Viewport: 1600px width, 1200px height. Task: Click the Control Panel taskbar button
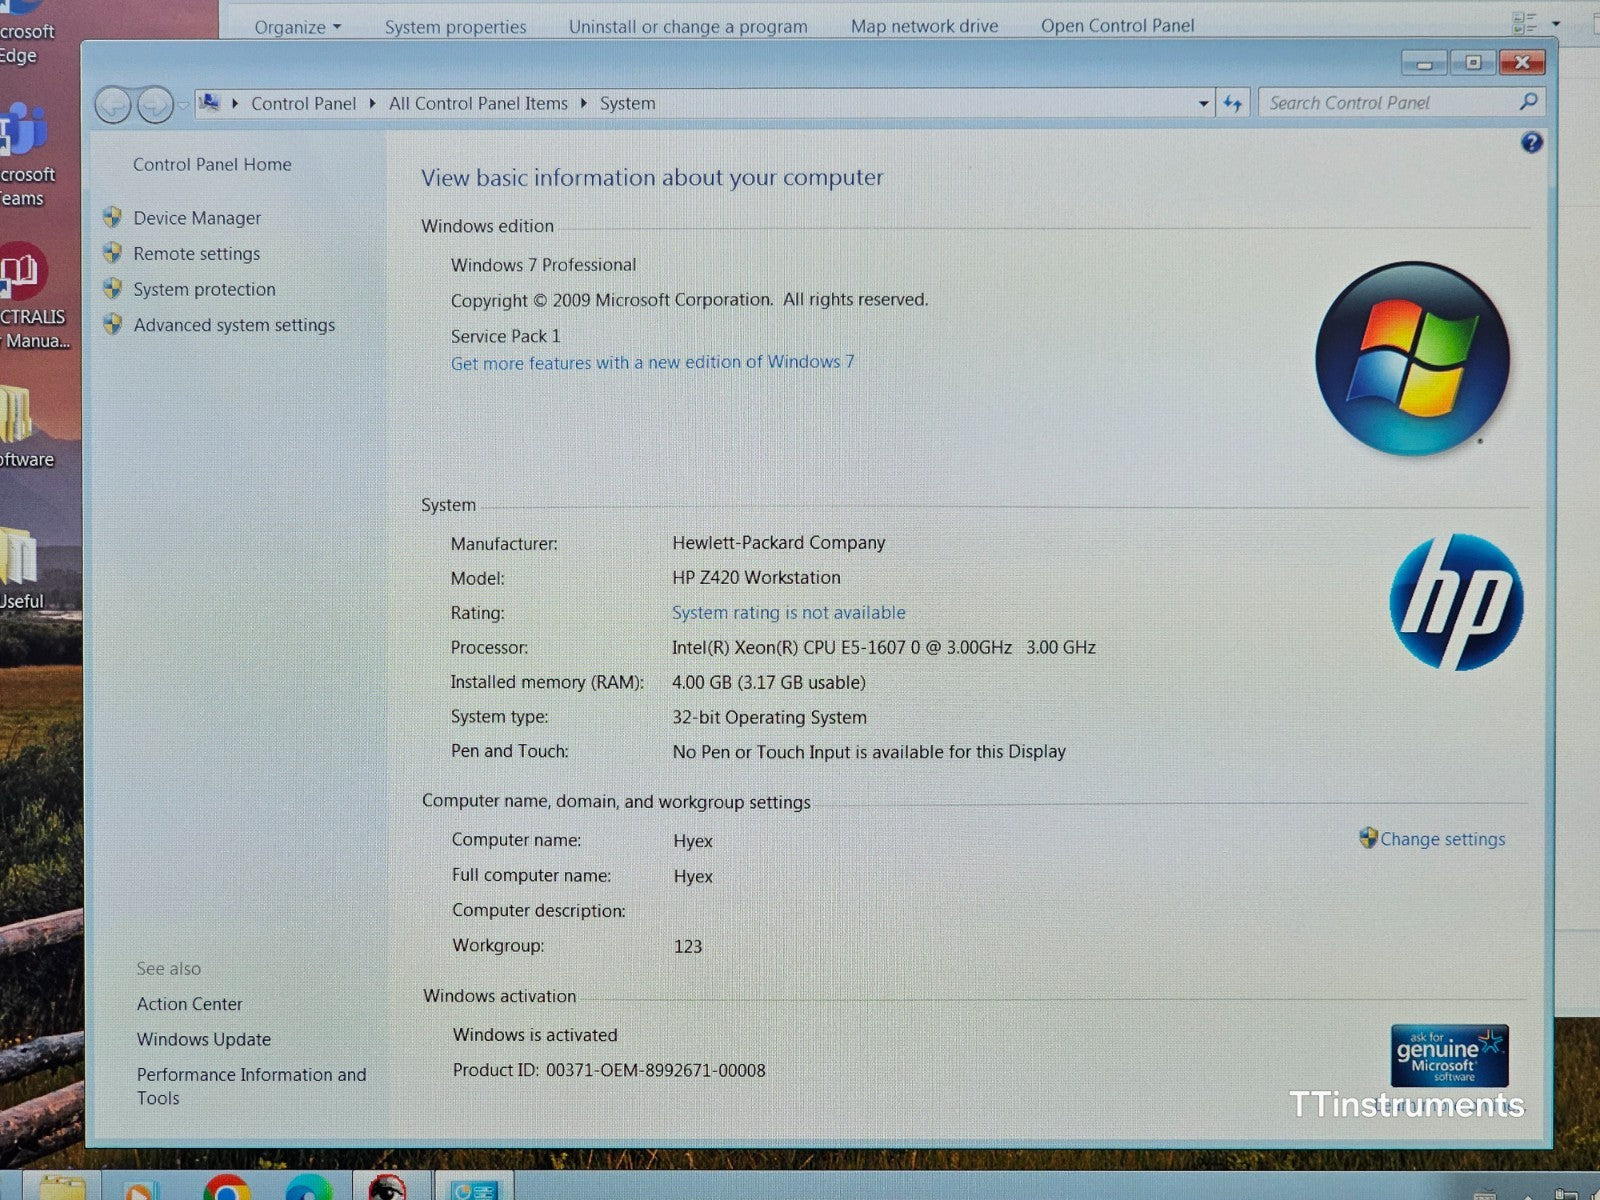(x=474, y=1188)
